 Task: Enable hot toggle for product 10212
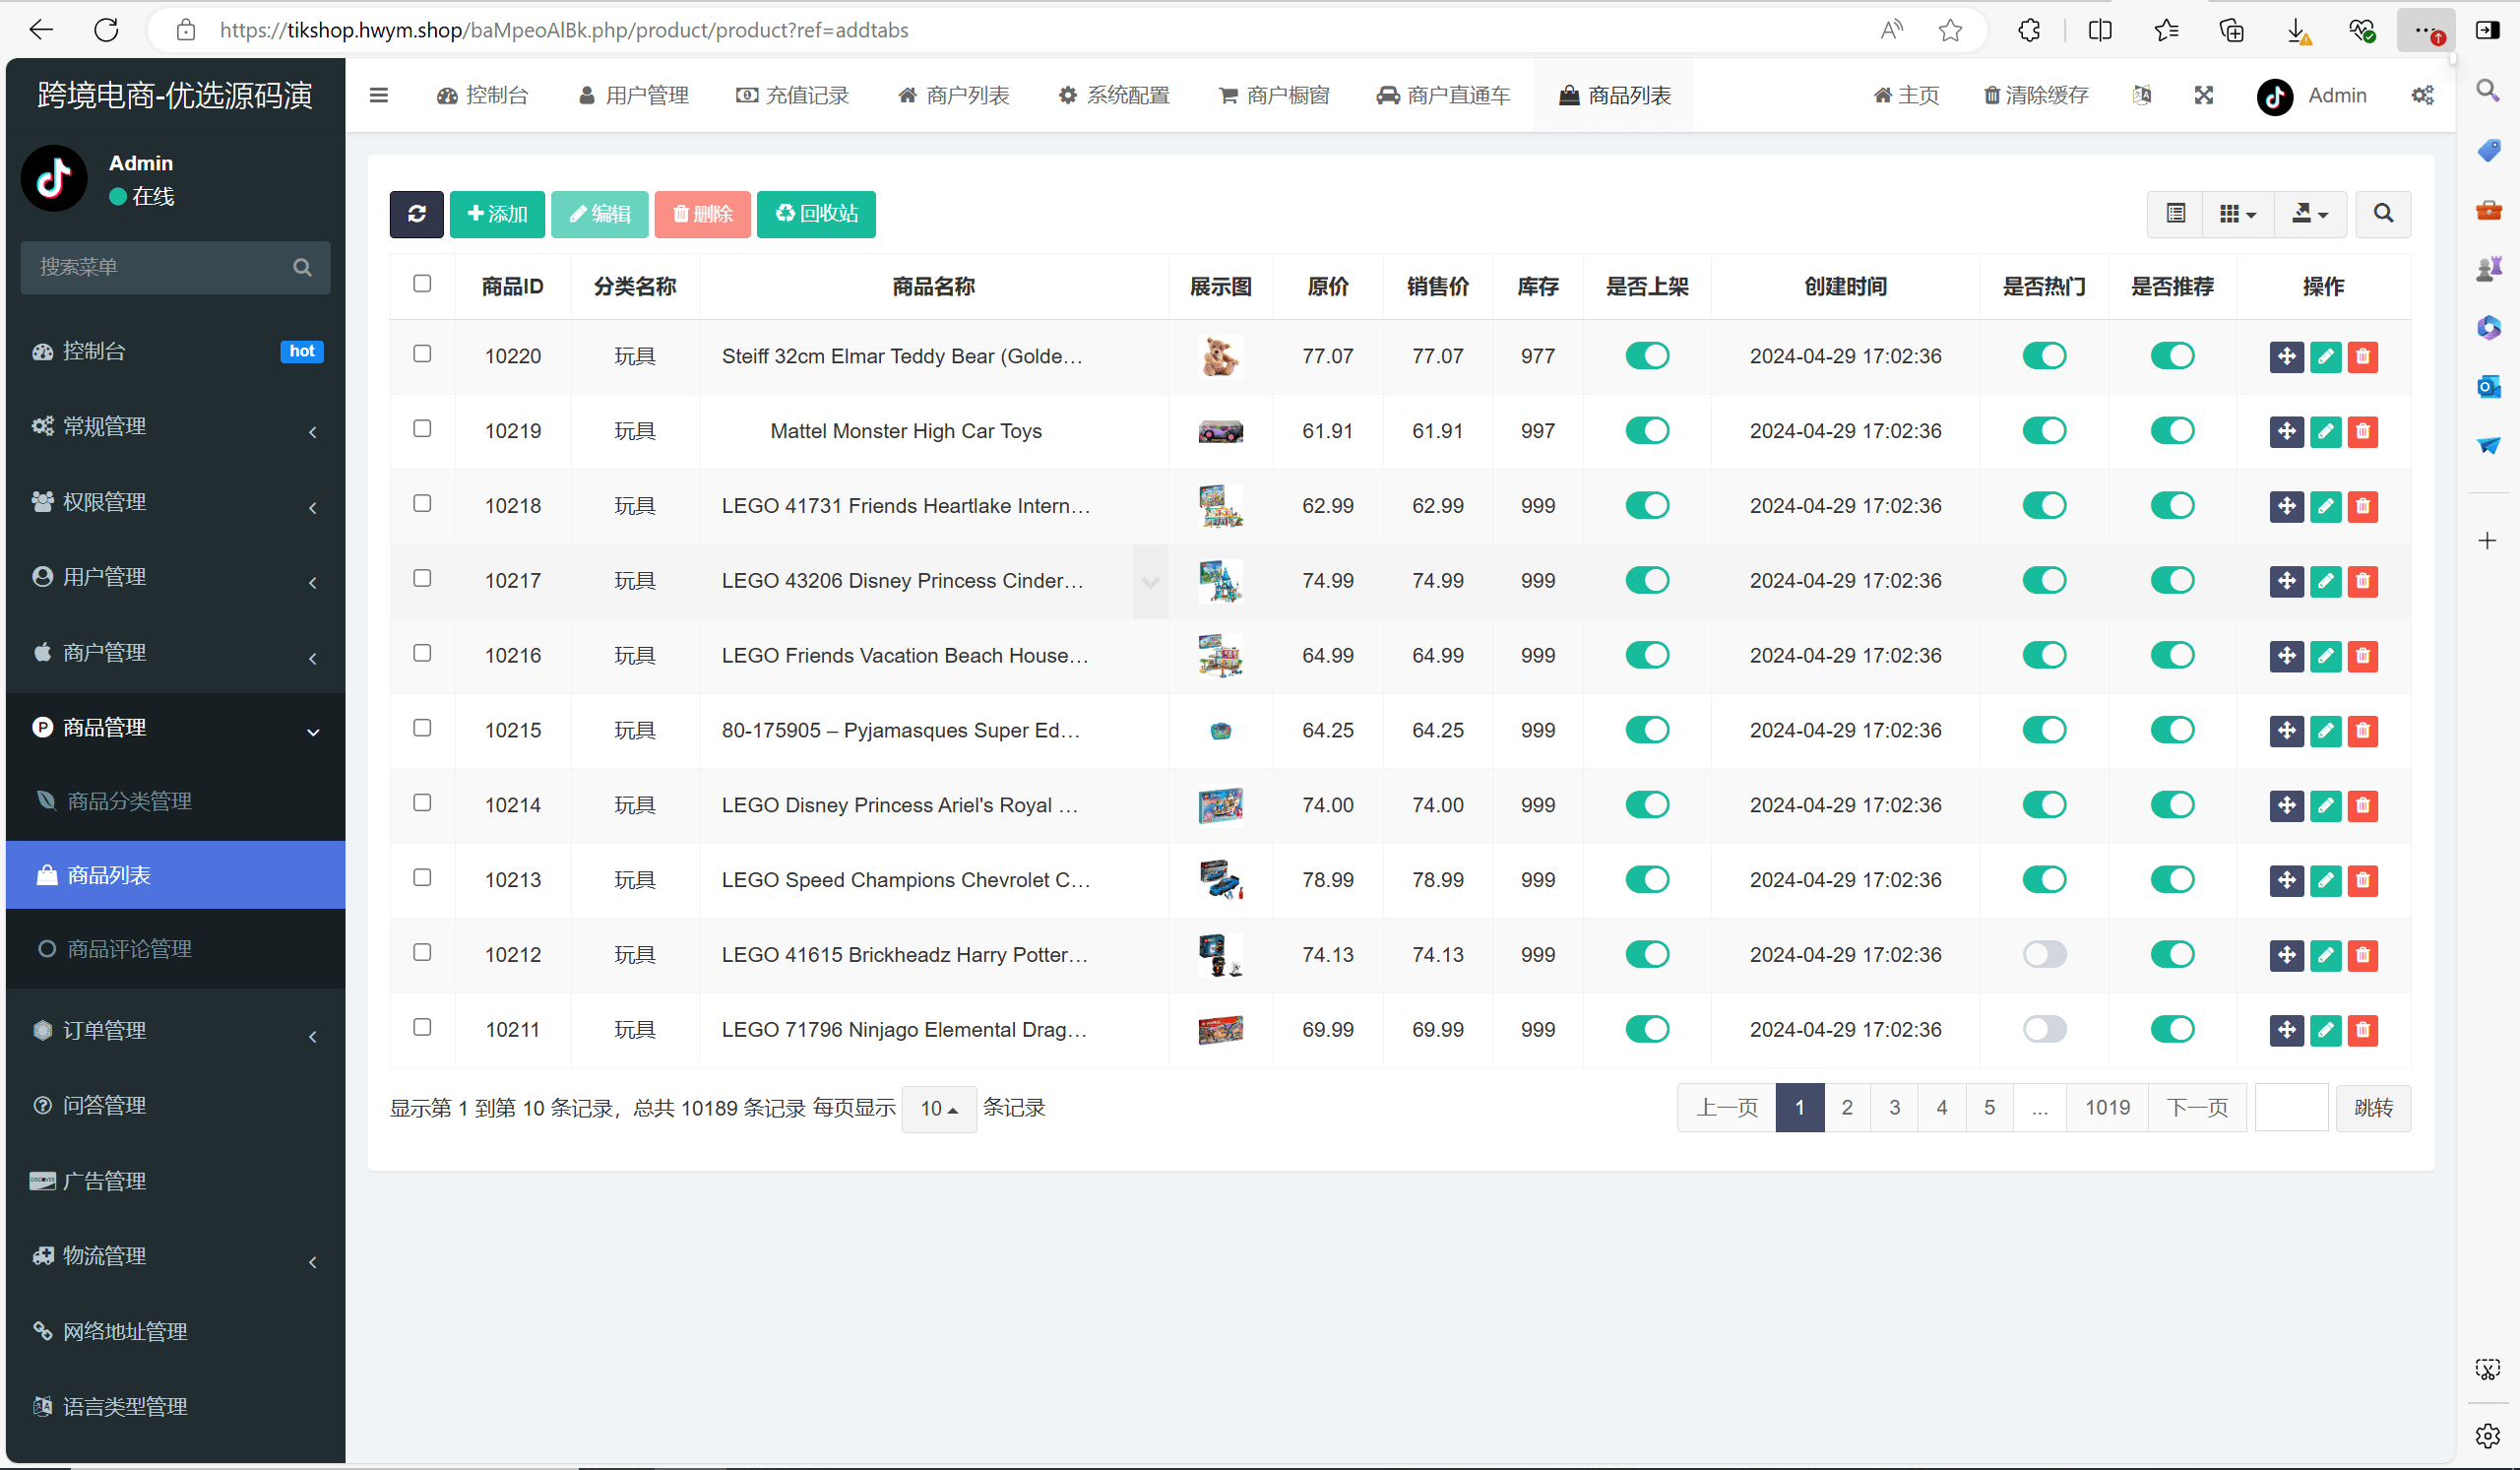(2044, 955)
